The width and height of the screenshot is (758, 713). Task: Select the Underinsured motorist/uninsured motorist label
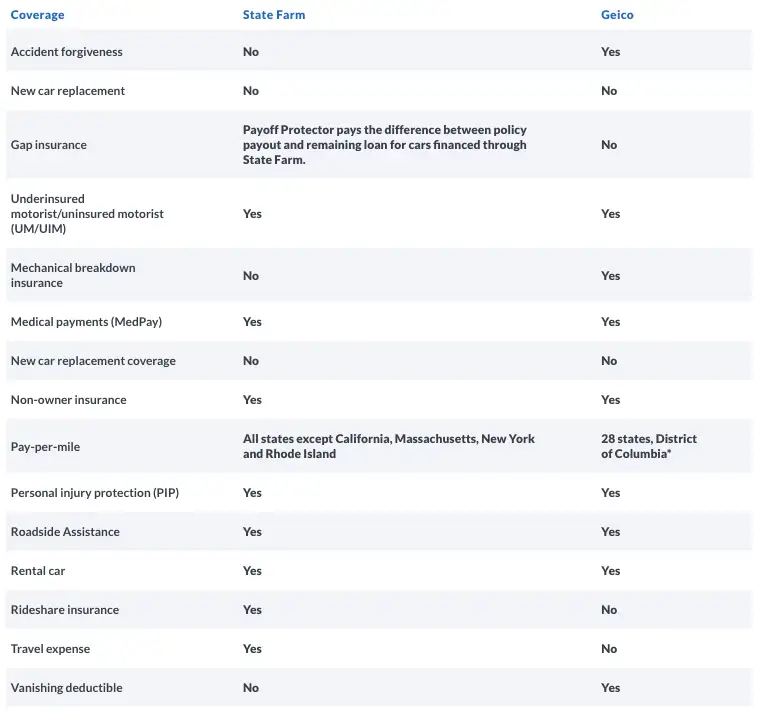coord(87,214)
